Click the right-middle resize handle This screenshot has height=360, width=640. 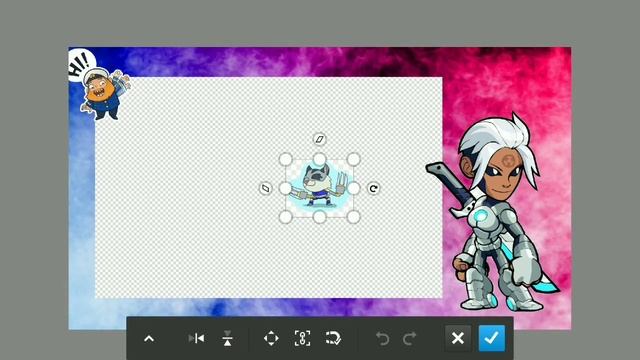(x=353, y=188)
